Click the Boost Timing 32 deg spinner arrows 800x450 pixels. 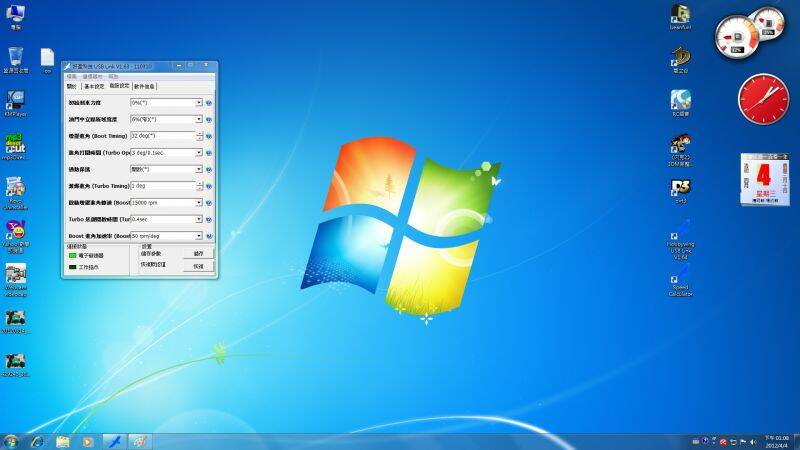coord(199,136)
